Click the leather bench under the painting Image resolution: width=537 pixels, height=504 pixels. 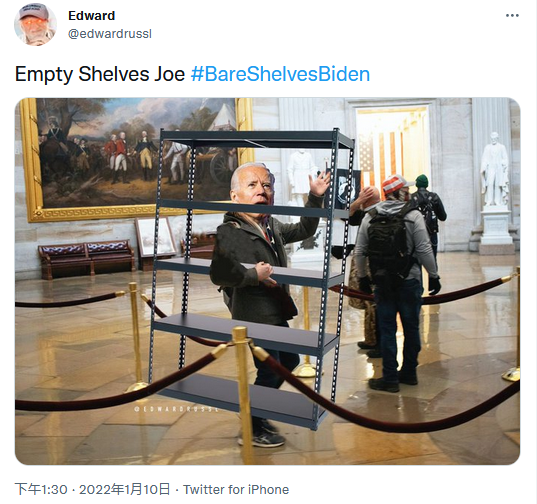tap(87, 258)
